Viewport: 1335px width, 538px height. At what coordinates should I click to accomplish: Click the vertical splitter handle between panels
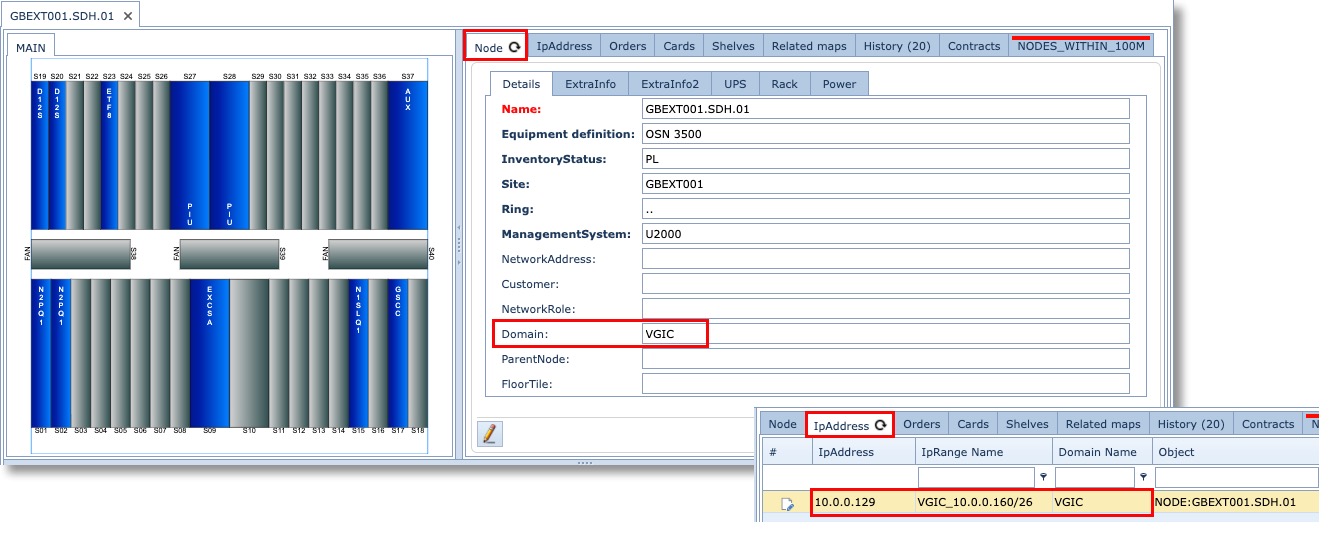(459, 245)
